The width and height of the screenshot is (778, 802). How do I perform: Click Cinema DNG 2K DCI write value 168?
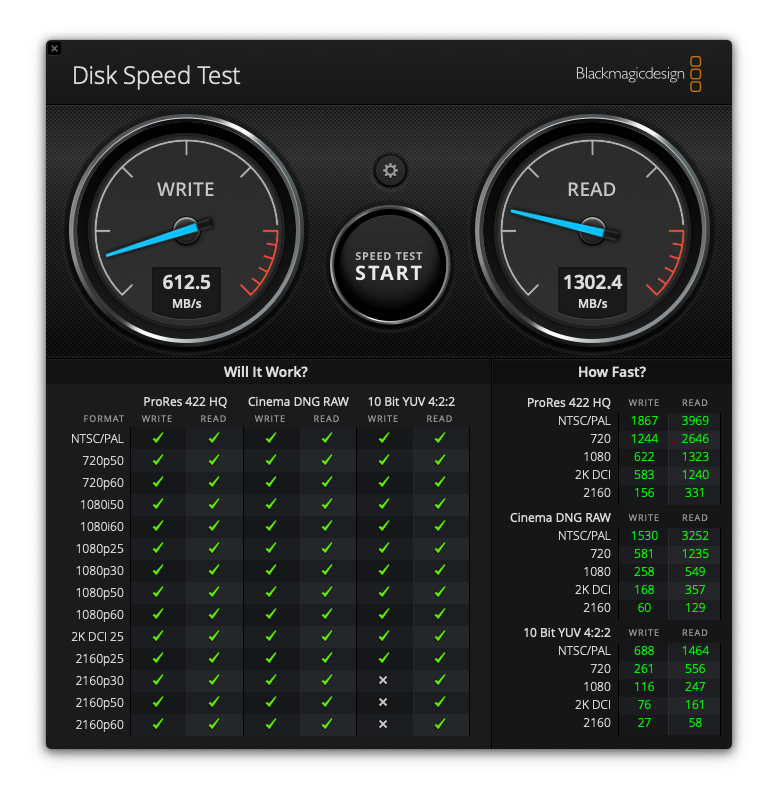(x=644, y=590)
